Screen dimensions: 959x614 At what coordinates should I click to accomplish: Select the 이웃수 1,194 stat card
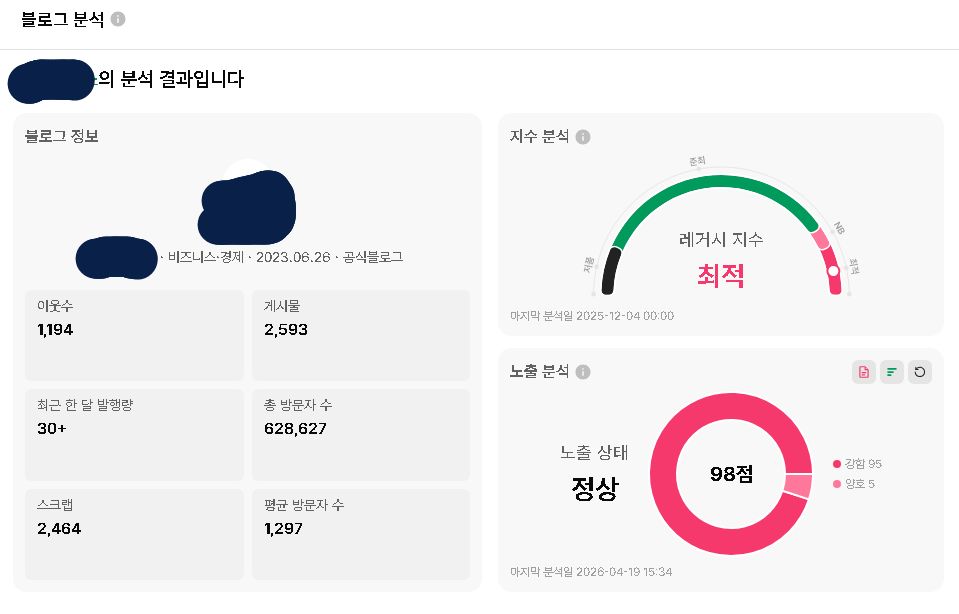coord(134,335)
